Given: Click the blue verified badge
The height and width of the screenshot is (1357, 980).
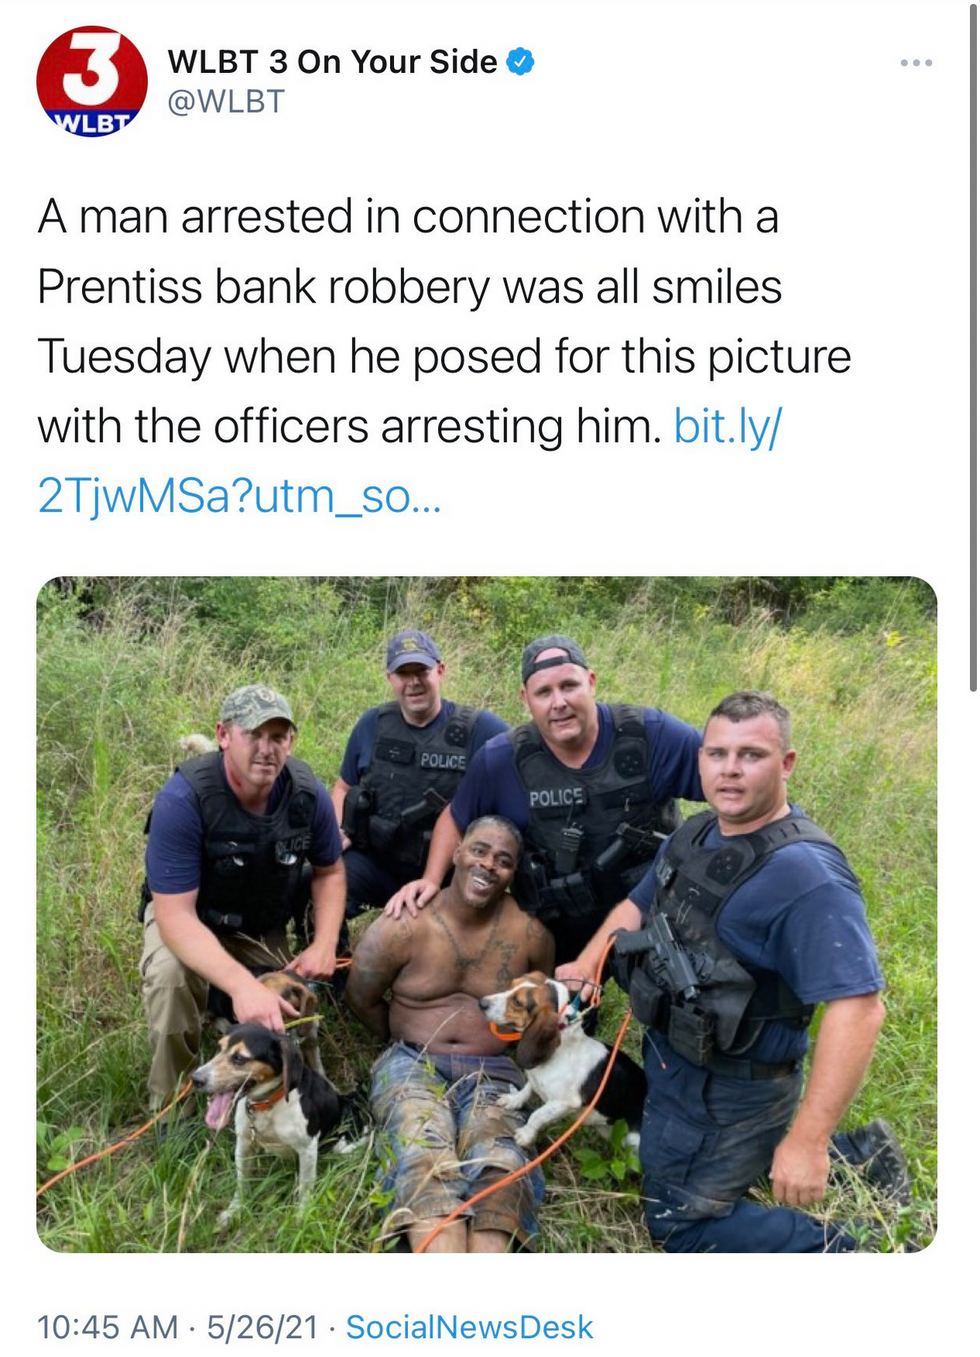Looking at the screenshot, I should pyautogui.click(x=520, y=62).
